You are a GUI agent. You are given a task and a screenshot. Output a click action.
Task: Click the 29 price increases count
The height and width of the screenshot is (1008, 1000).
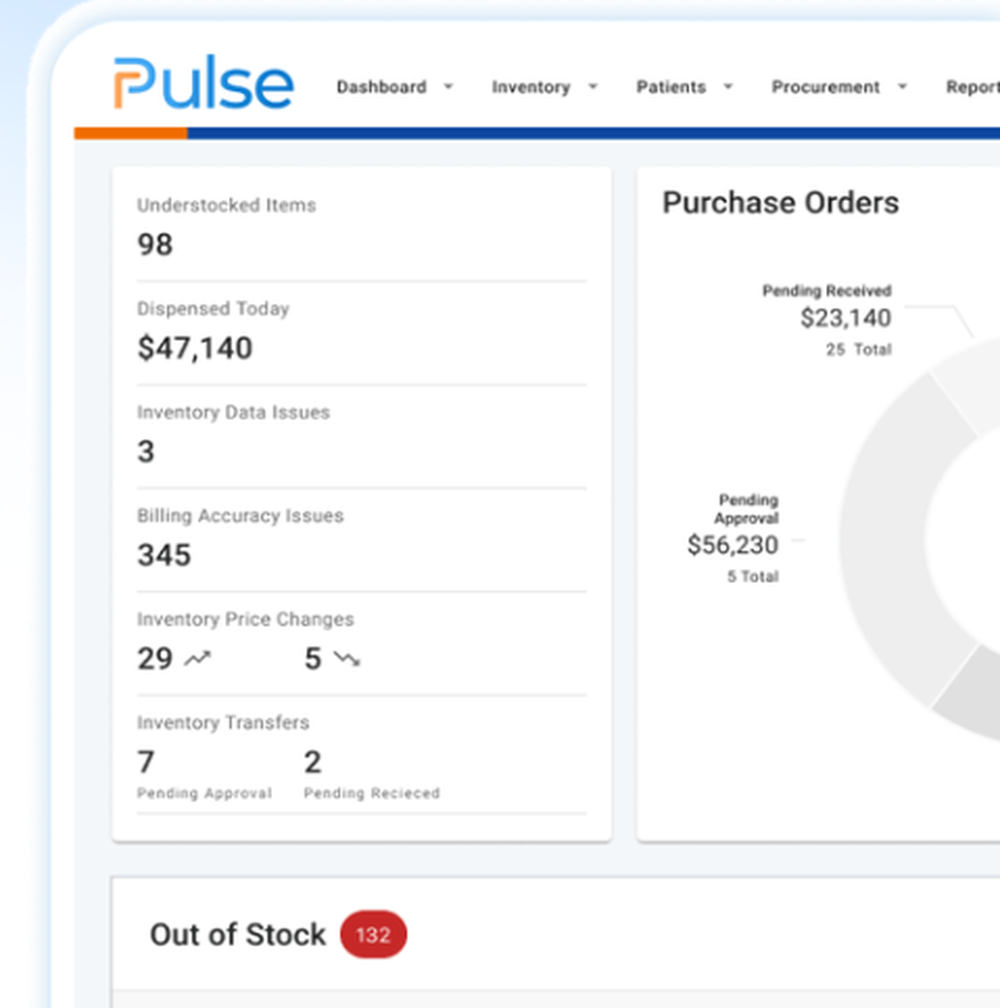pyautogui.click(x=155, y=658)
